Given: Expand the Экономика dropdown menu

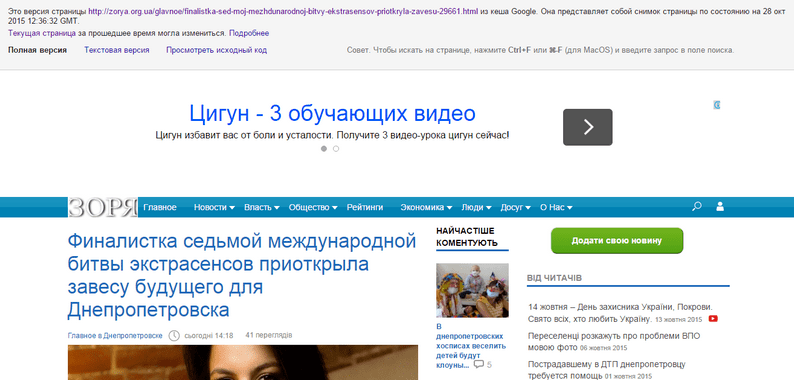Looking at the screenshot, I should click(x=426, y=207).
